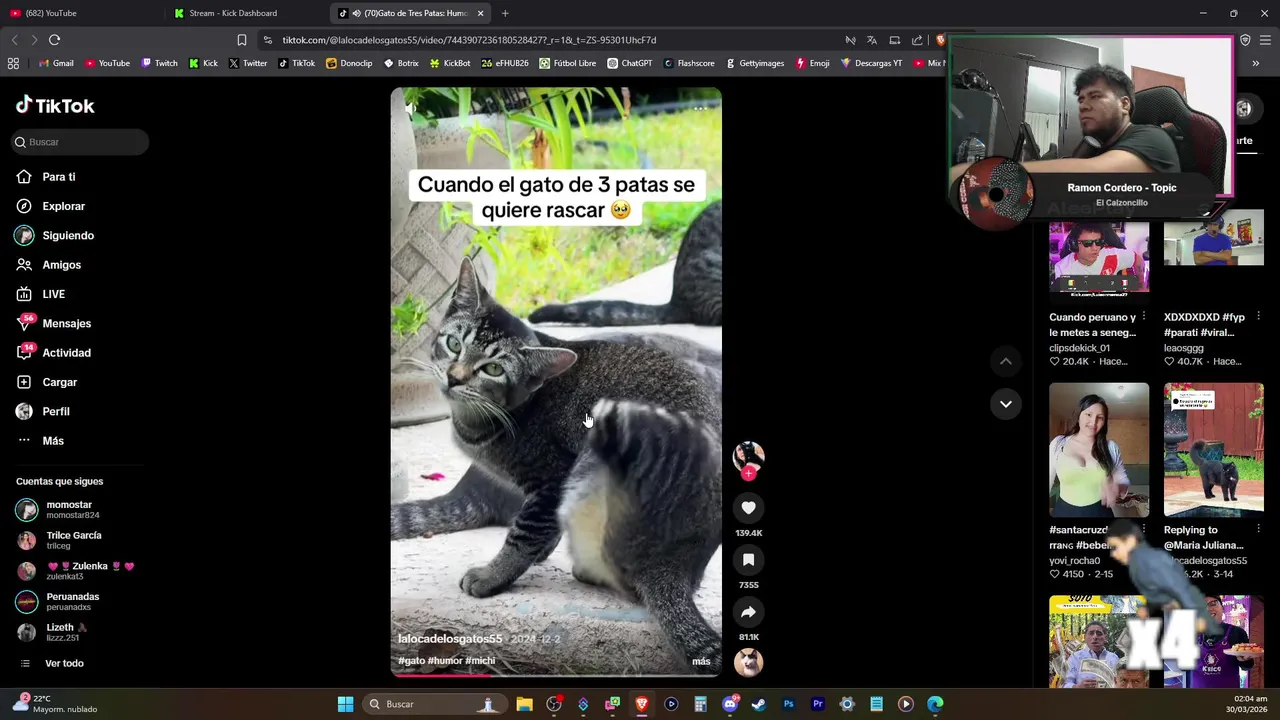This screenshot has height=720, width=1280.
Task: Open spinning sound disc at video bottom right
Action: tap(748, 662)
